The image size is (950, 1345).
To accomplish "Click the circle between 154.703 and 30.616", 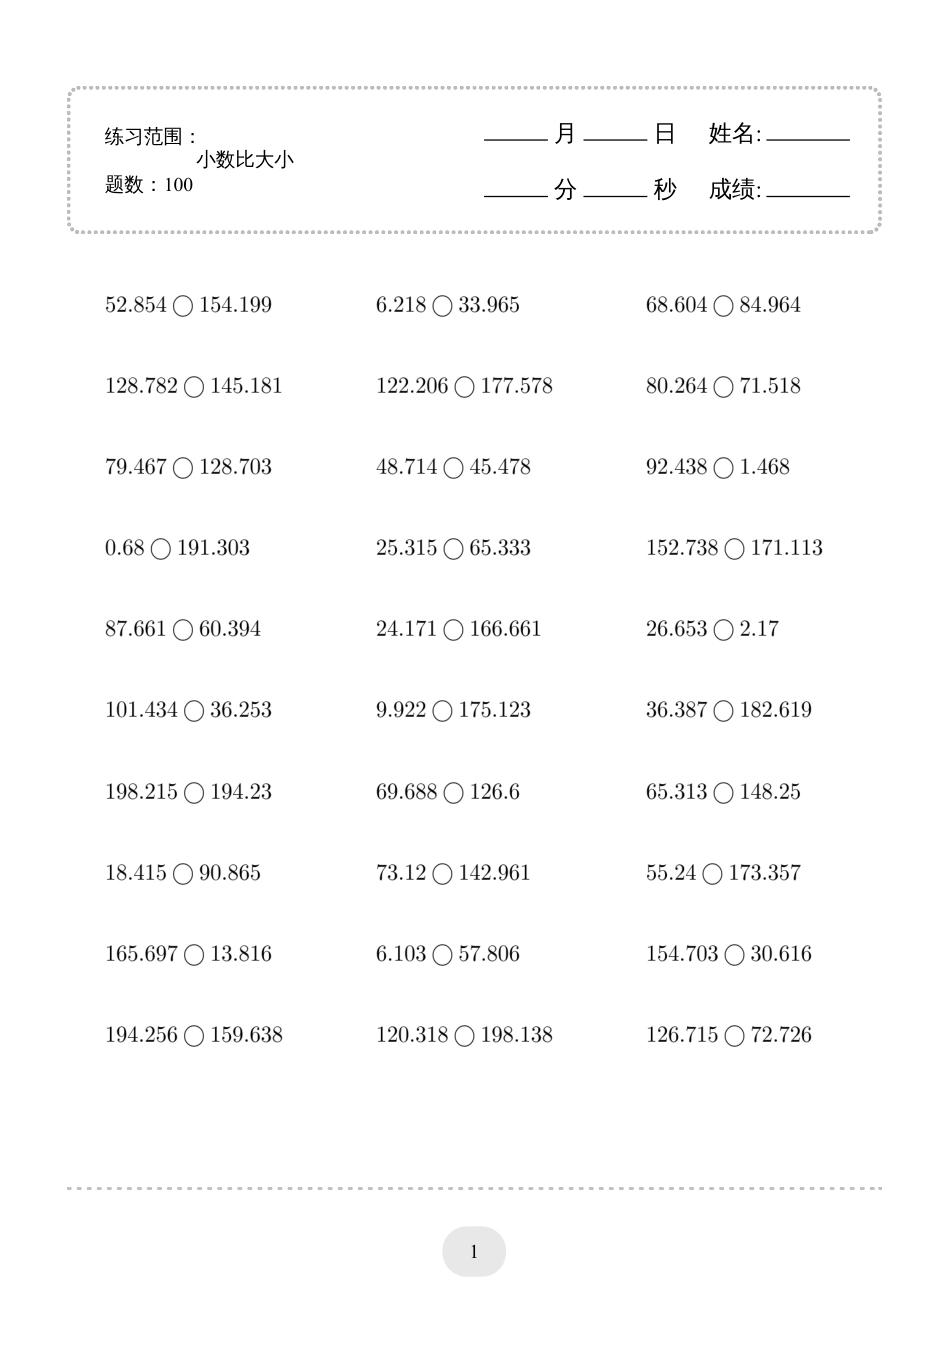I will [x=734, y=955].
